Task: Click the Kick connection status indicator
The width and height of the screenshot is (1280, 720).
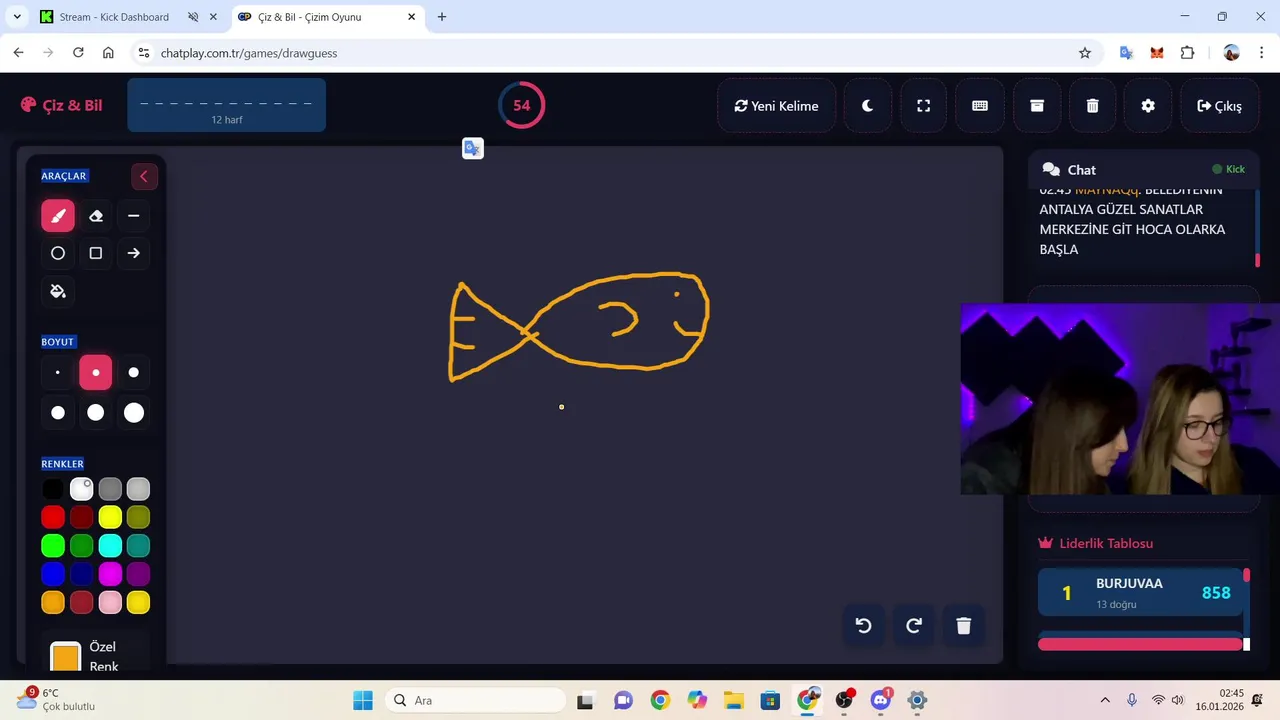Action: 1229,169
